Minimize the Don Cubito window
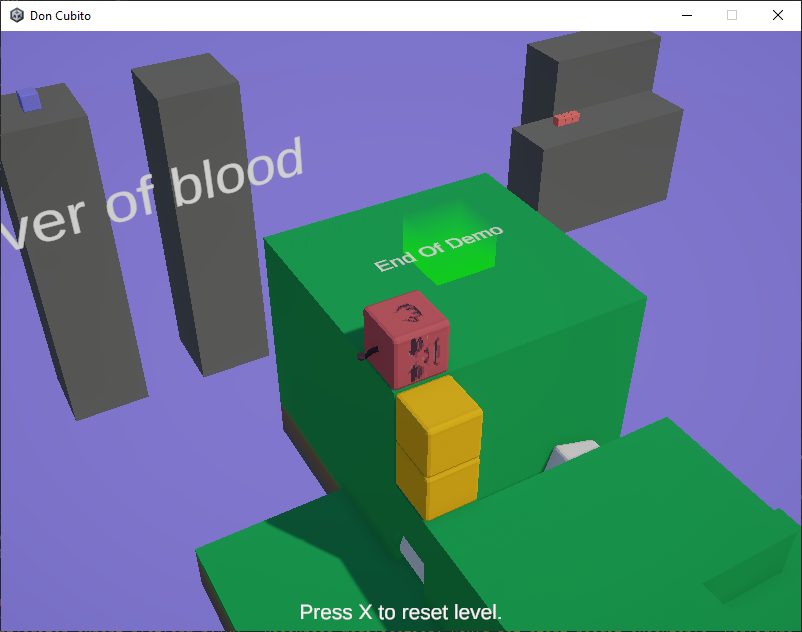The image size is (802, 632). pyautogui.click(x=687, y=15)
